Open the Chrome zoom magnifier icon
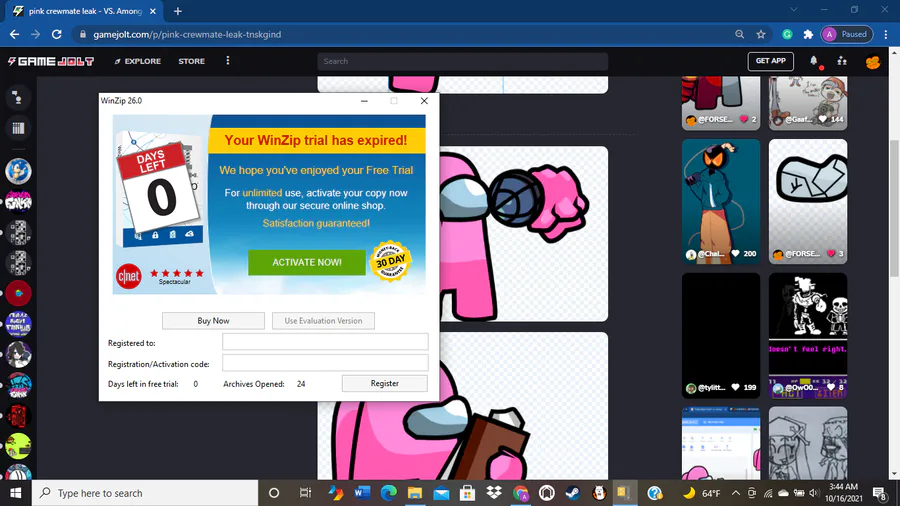Image resolution: width=900 pixels, height=506 pixels. click(x=740, y=34)
